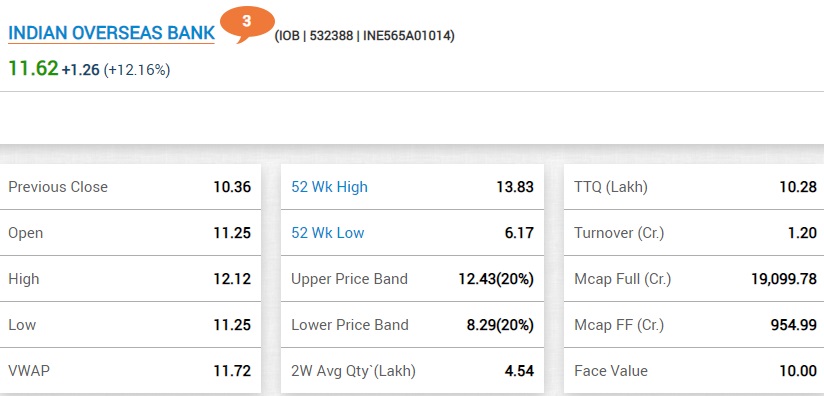Viewport: 824px width, 396px height.
Task: Select the Upper Price Band value
Action: click(496, 279)
